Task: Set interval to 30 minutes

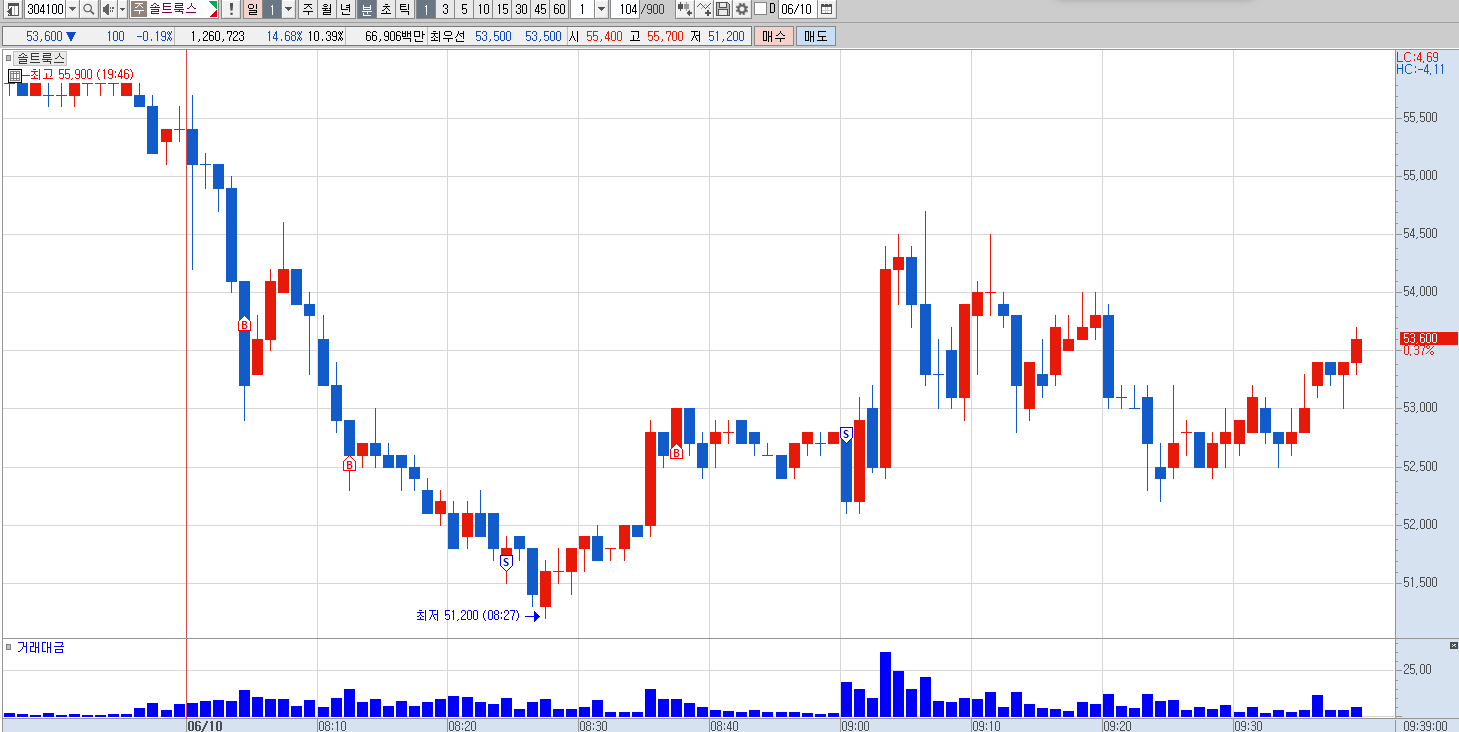Action: (521, 9)
